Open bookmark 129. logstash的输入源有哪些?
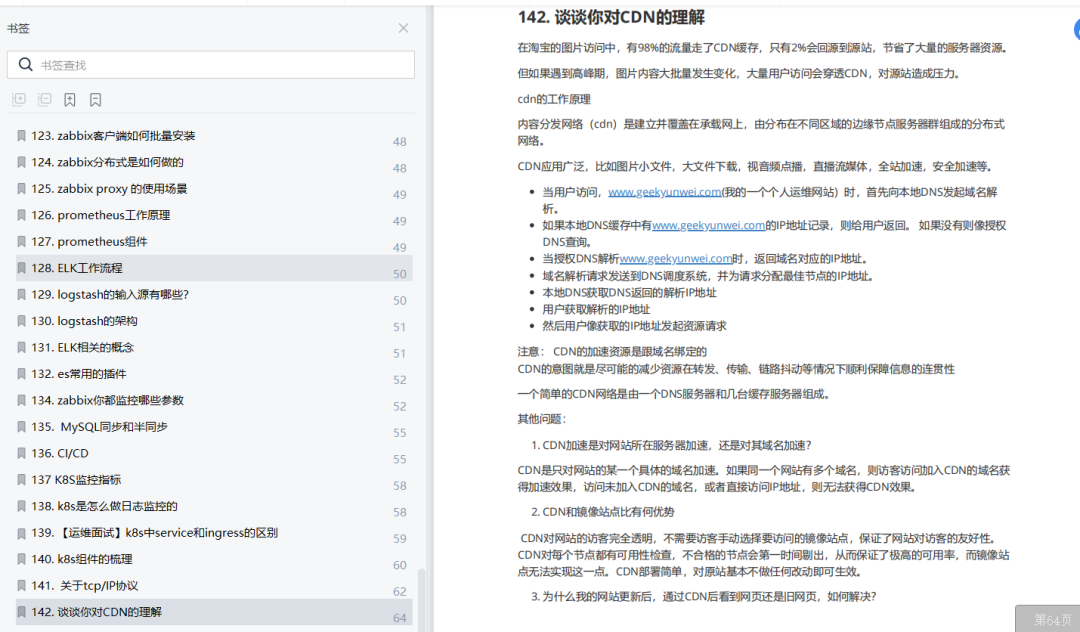Screen dimensions: 1080x632 point(214,295)
